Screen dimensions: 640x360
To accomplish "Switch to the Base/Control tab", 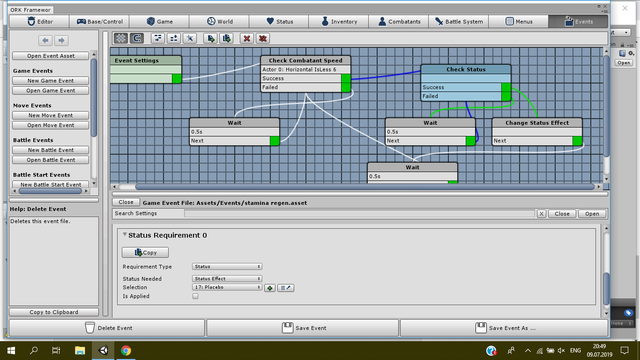I will pyautogui.click(x=100, y=21).
